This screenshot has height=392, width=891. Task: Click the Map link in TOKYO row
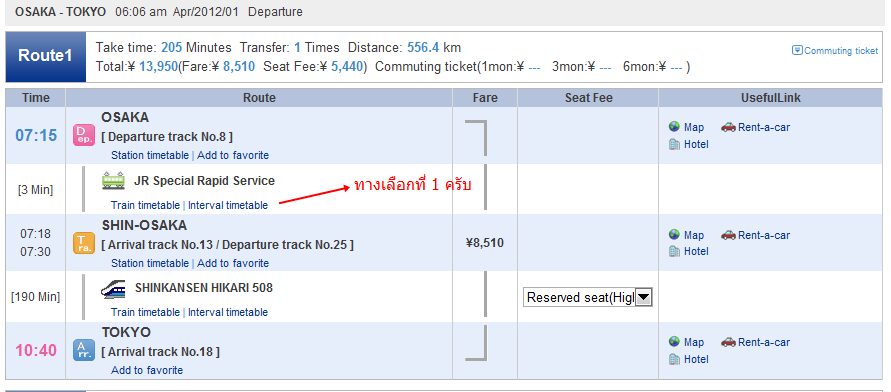coord(694,342)
